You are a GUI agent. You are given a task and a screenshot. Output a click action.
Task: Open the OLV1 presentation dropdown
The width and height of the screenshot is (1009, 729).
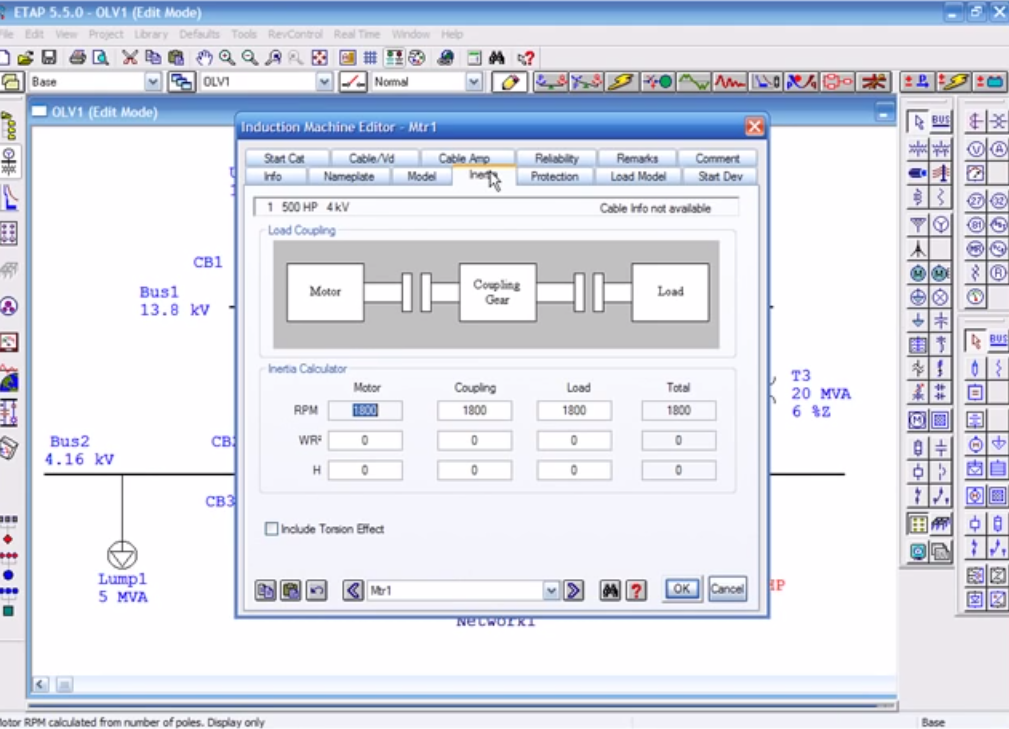point(324,82)
